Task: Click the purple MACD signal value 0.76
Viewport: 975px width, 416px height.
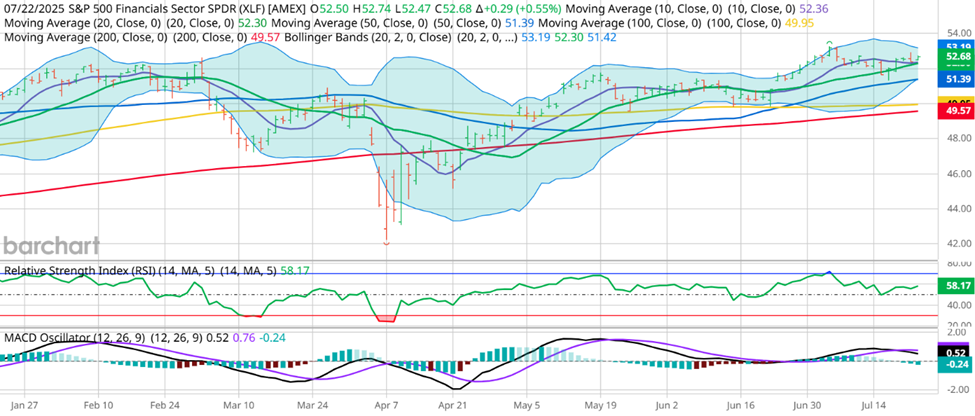Action: 244,338
